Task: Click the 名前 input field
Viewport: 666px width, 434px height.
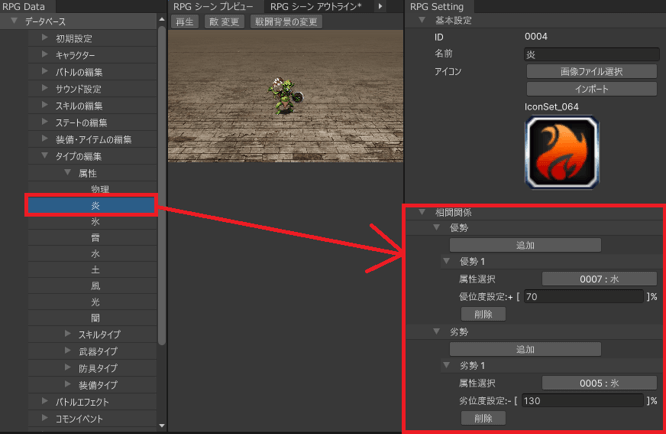Action: click(590, 54)
